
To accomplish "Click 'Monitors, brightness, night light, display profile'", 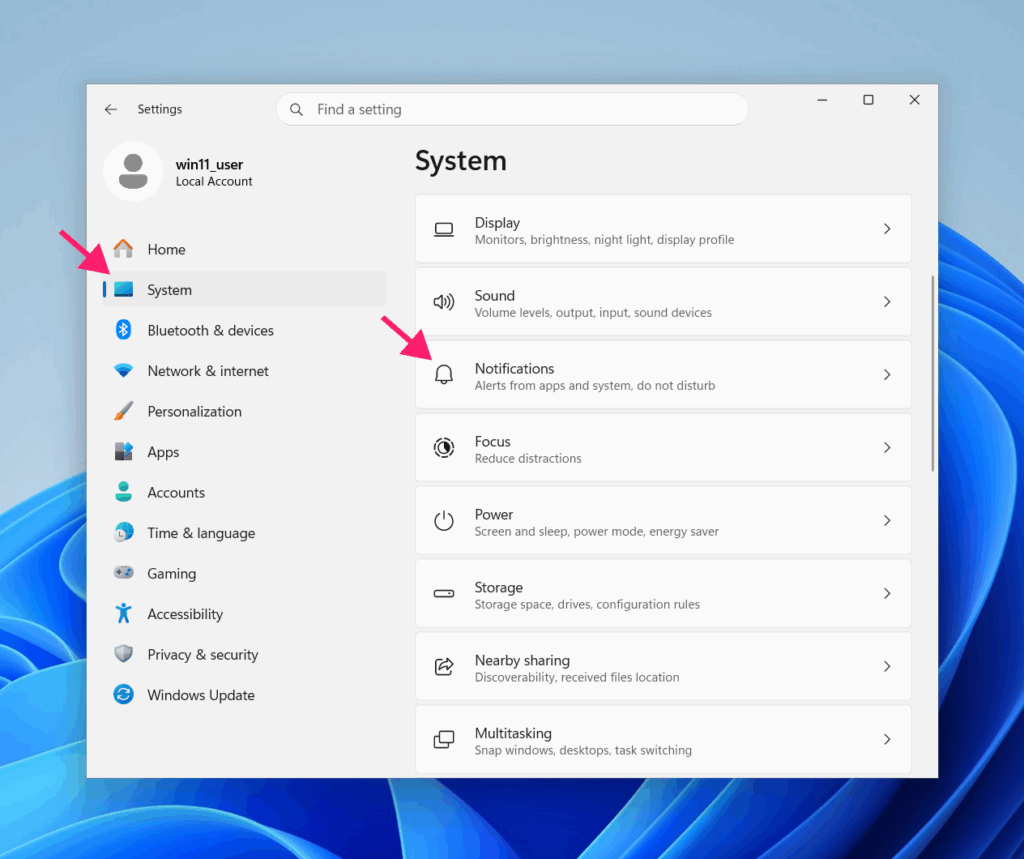I will 604,240.
